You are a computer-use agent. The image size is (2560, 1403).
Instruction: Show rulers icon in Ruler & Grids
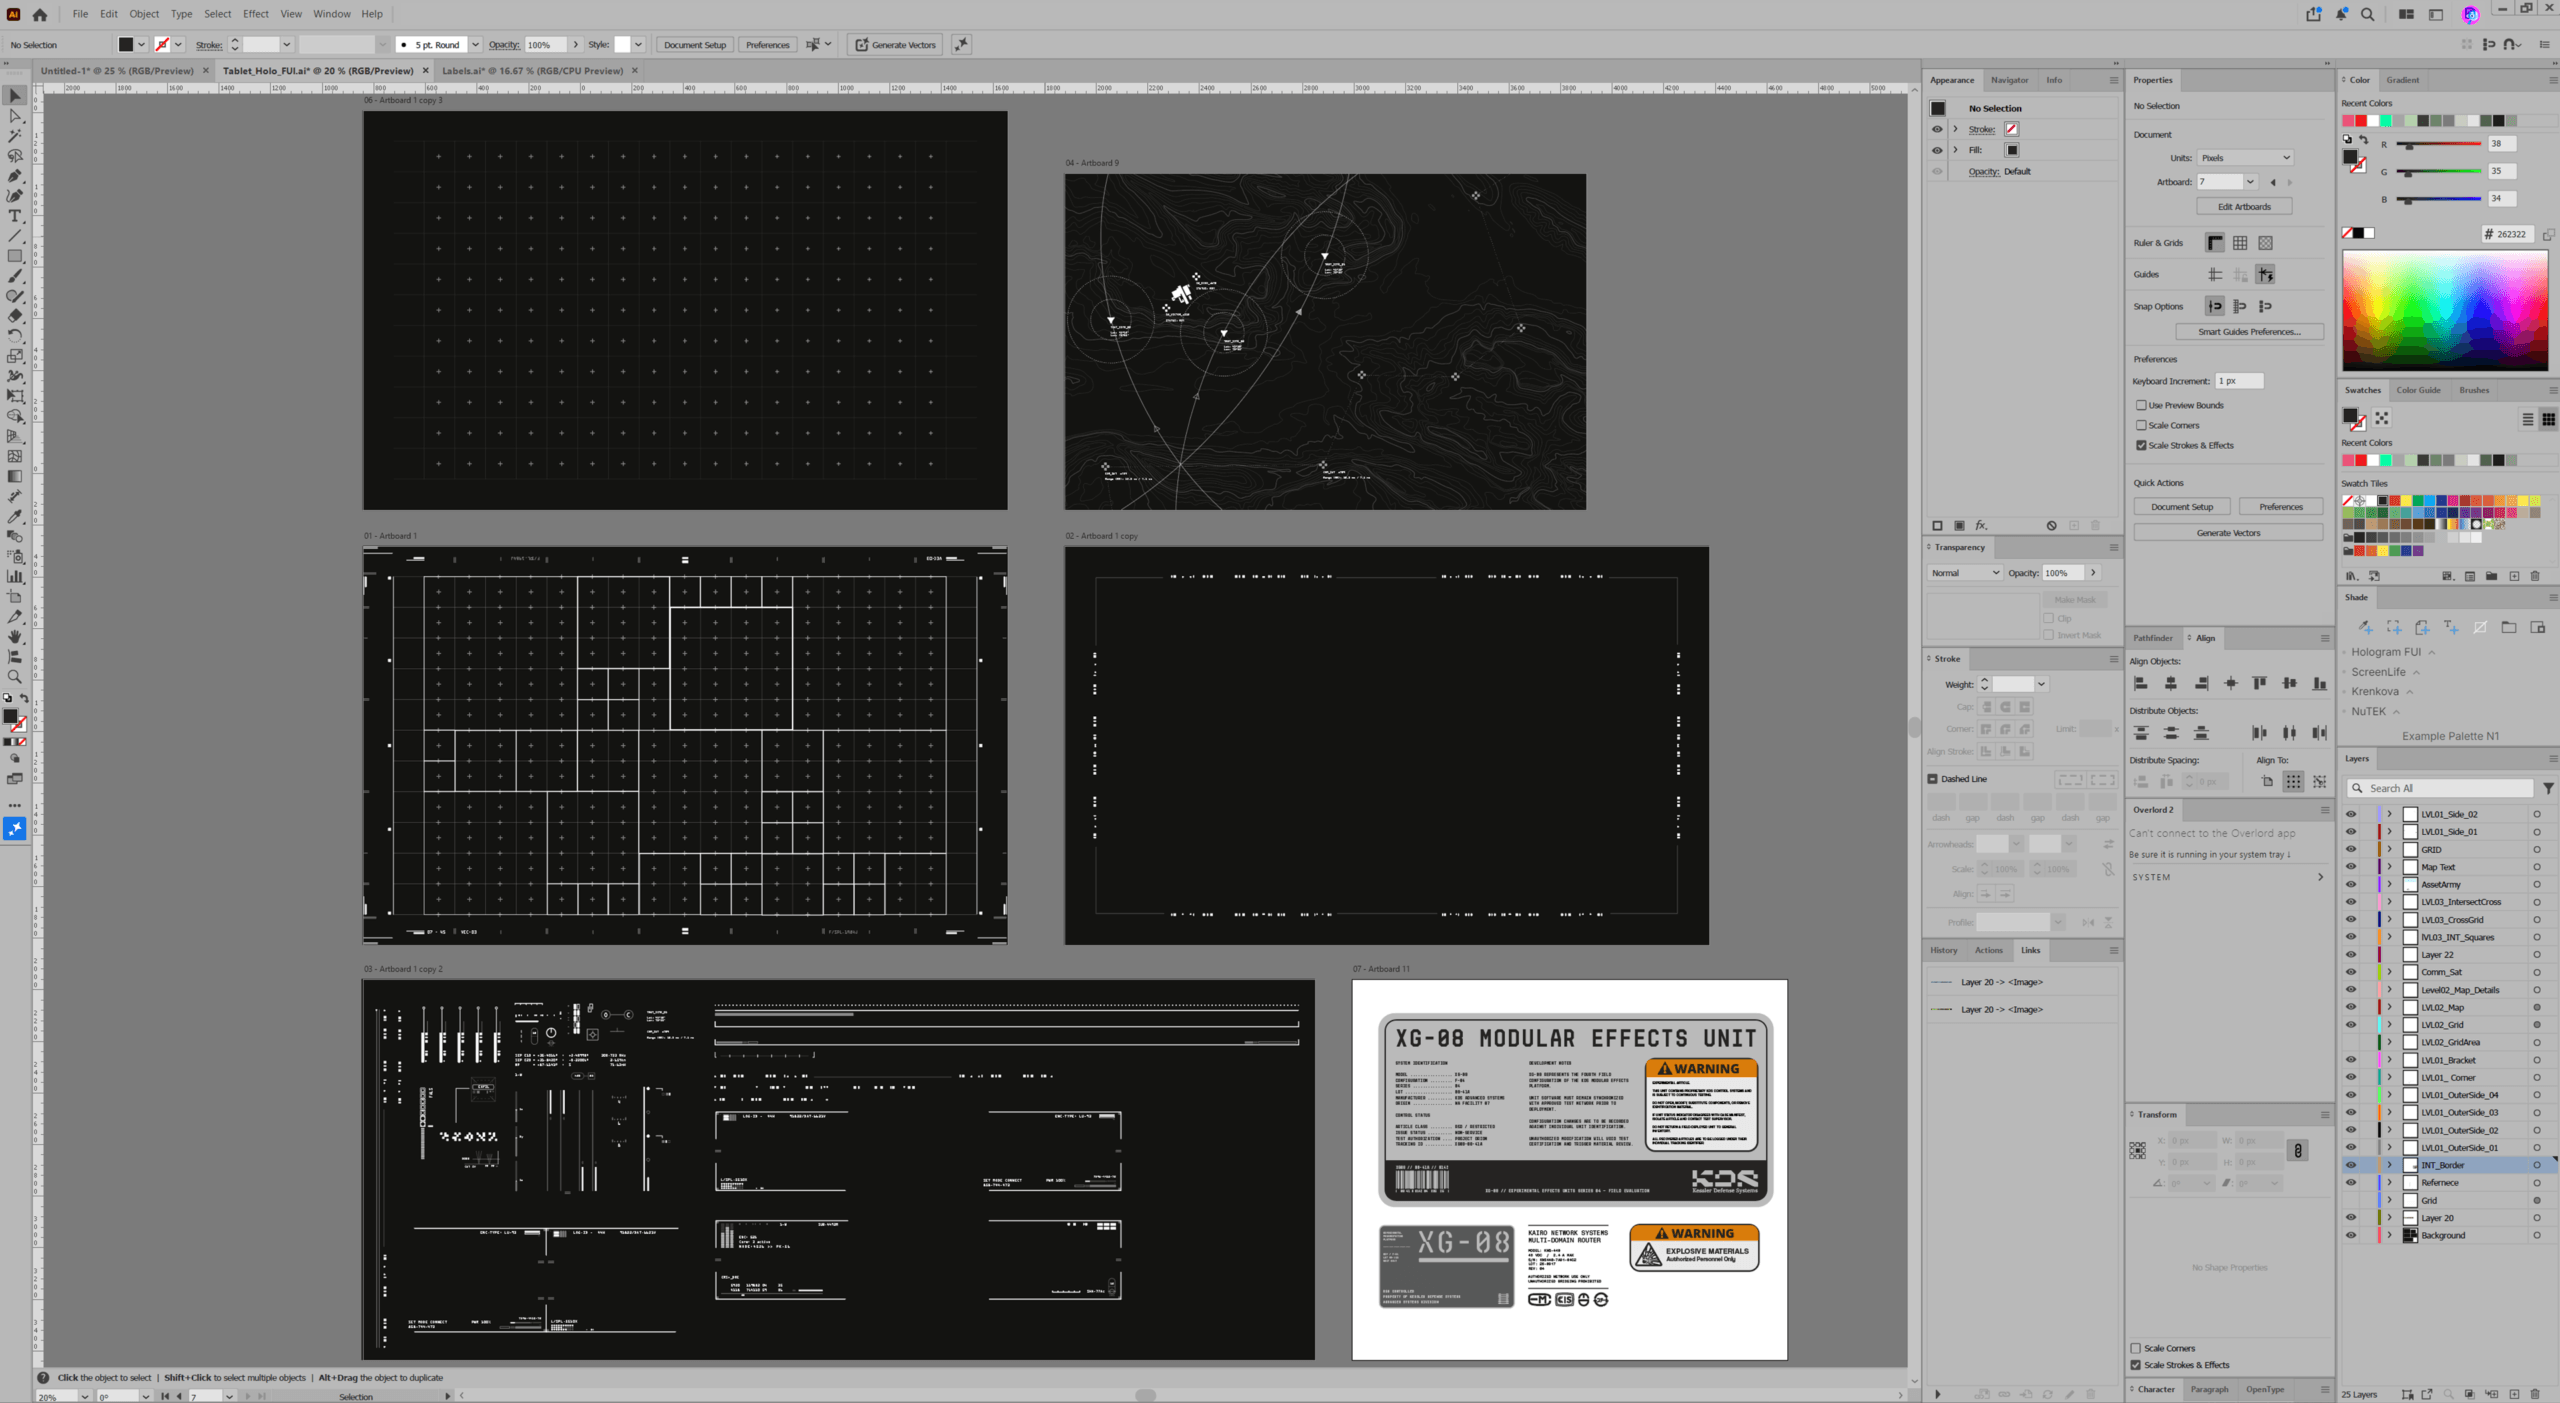coord(2215,243)
